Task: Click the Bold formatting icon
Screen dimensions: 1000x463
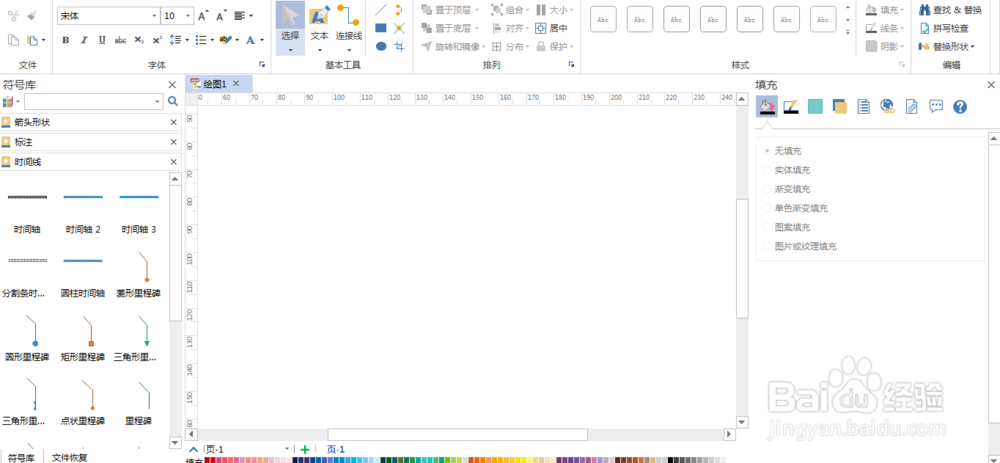Action: click(66, 40)
